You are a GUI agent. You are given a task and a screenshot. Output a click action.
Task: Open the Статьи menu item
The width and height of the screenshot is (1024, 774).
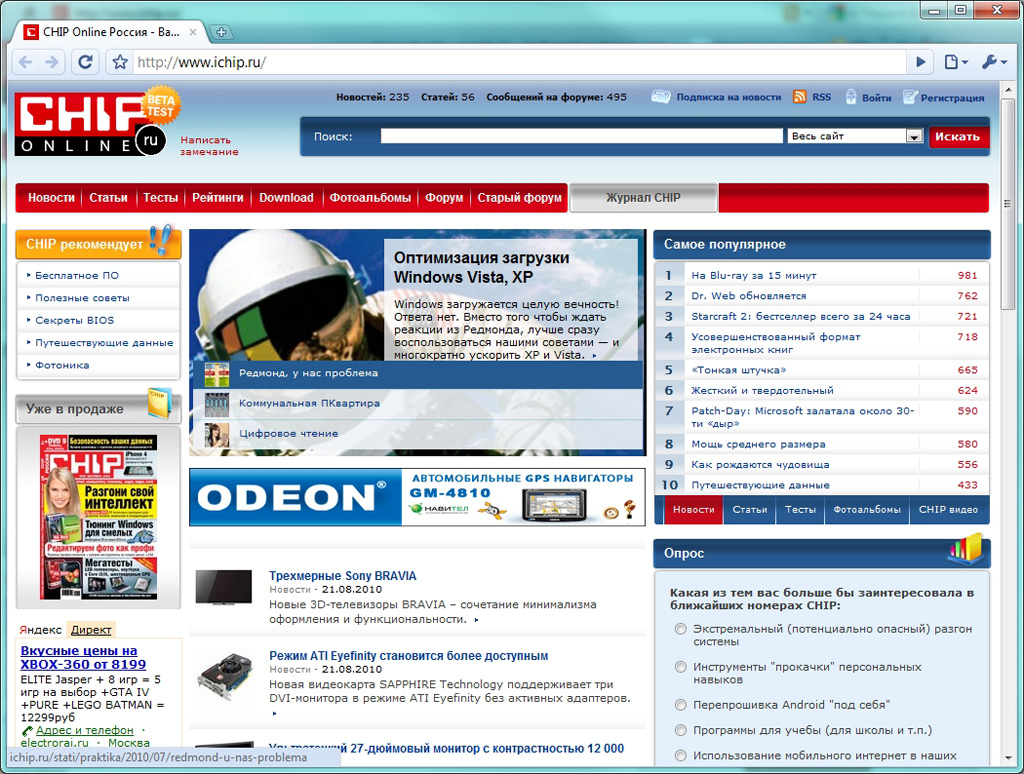[108, 198]
